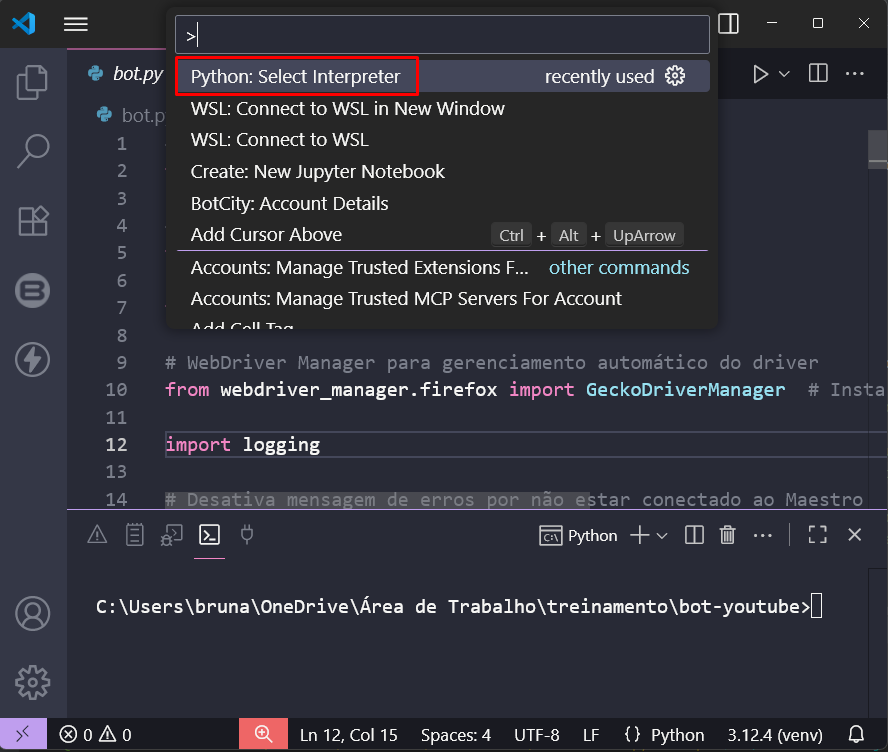Open the notifications bell
The width and height of the screenshot is (888, 752).
pyautogui.click(x=857, y=734)
